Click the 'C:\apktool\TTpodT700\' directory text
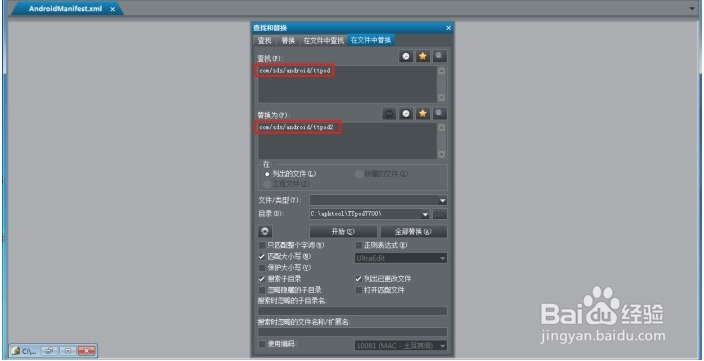The image size is (704, 361). coord(346,215)
